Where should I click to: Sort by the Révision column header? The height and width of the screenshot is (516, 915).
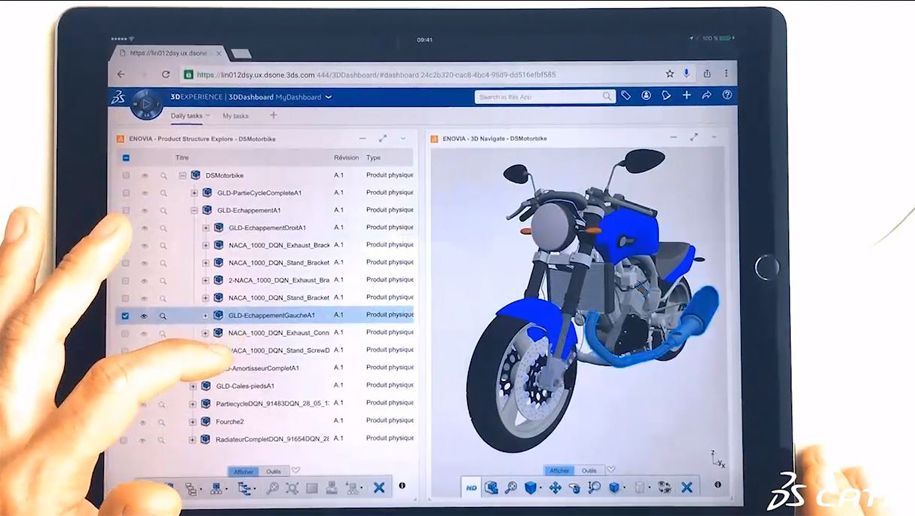(x=346, y=158)
